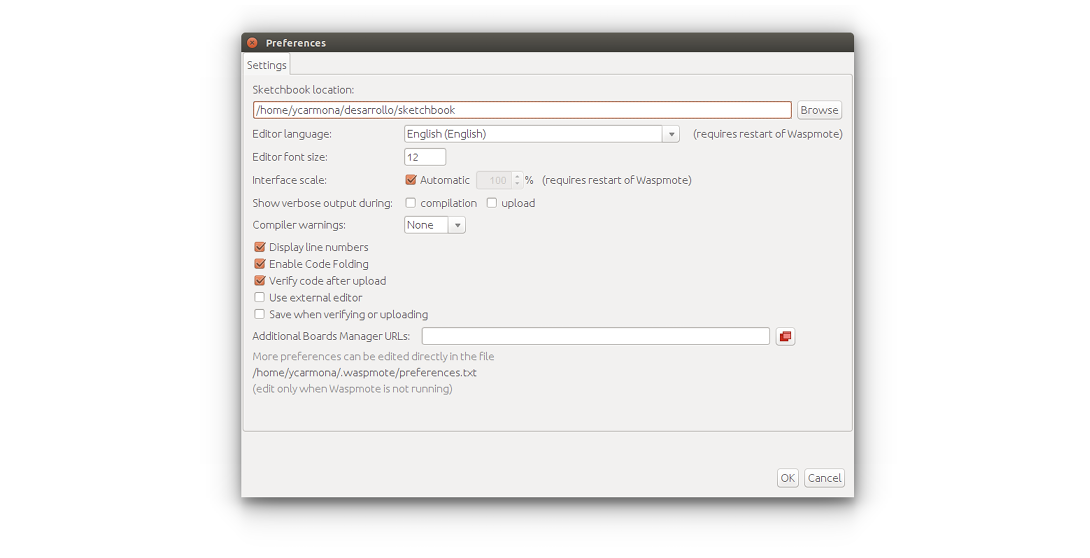Increase the interface scale stepper up arrow

tap(517, 177)
